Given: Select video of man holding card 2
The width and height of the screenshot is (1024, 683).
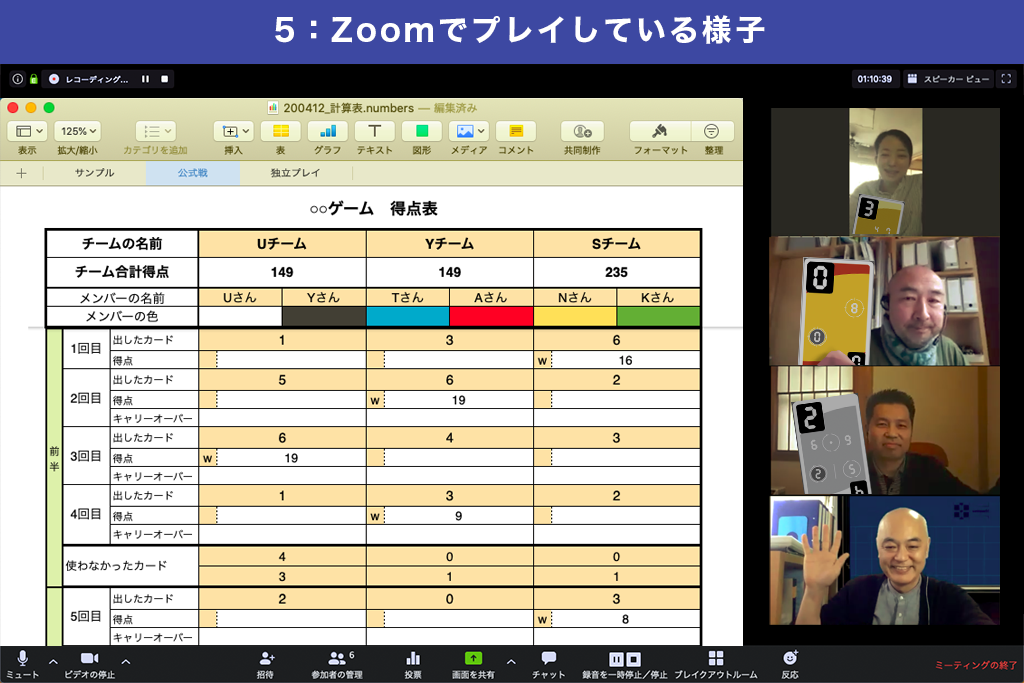Looking at the screenshot, I should point(885,430).
